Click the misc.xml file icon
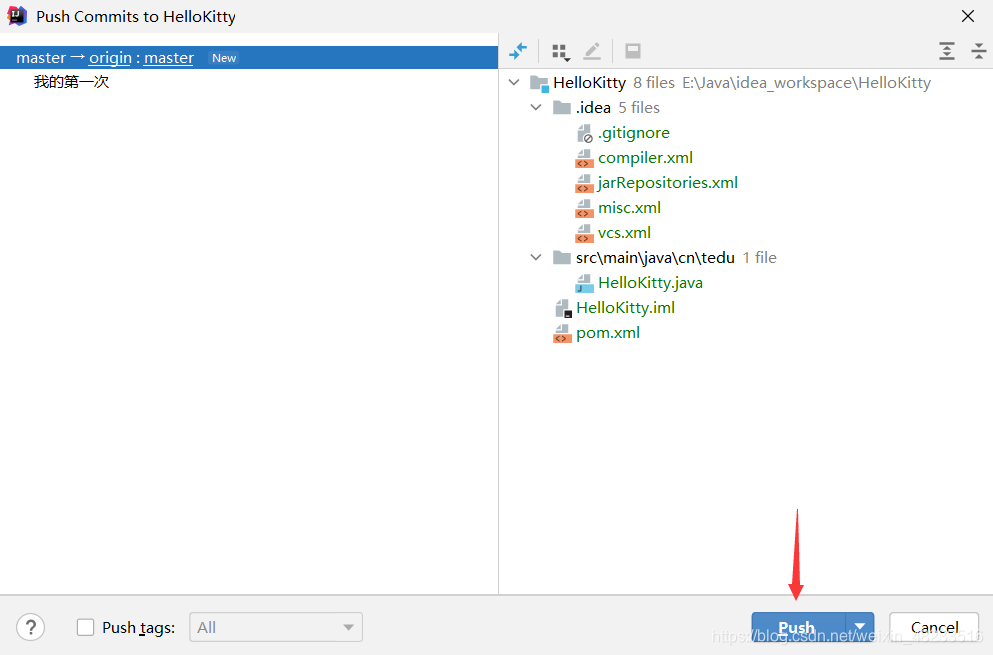The width and height of the screenshot is (993, 655). 584,208
